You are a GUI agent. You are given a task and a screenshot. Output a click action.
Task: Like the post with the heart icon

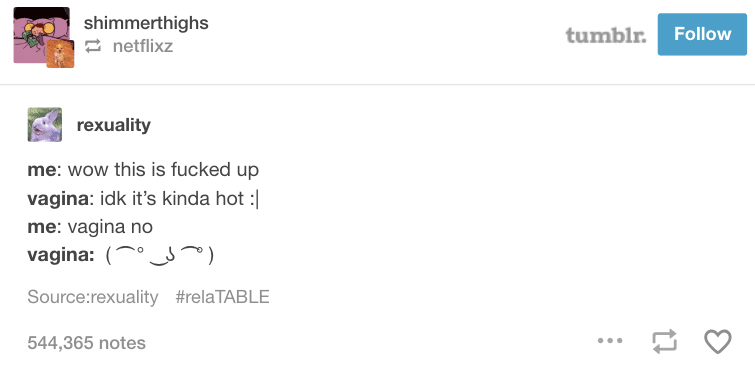717,341
